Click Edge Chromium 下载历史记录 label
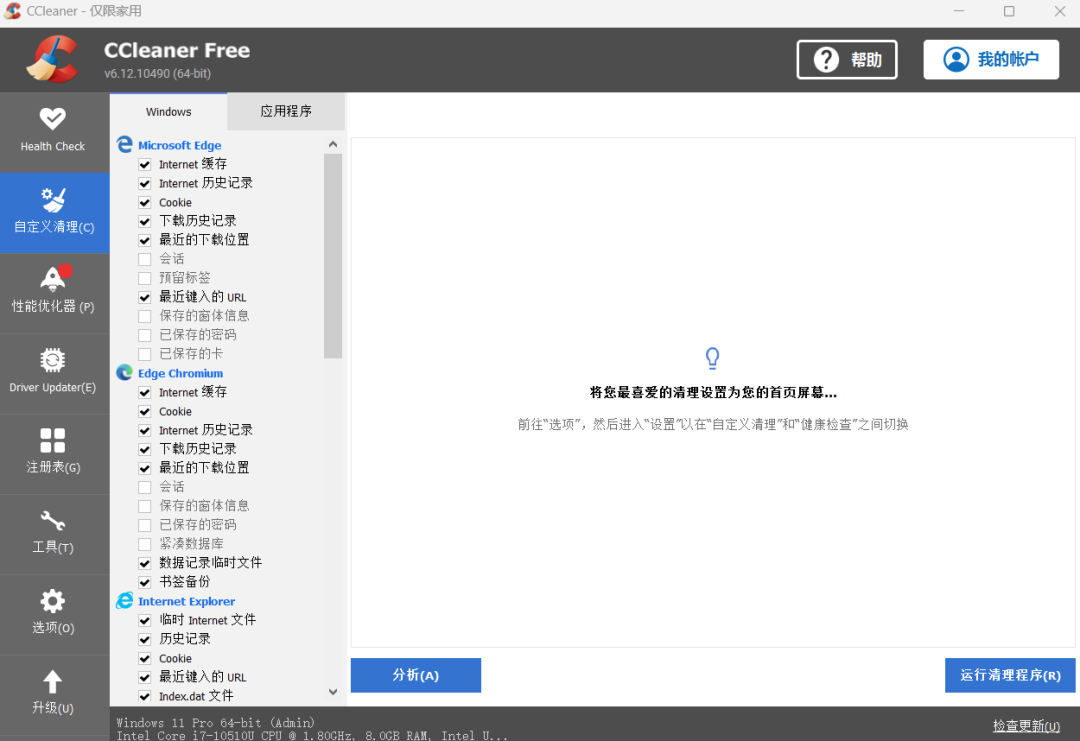 coord(198,449)
